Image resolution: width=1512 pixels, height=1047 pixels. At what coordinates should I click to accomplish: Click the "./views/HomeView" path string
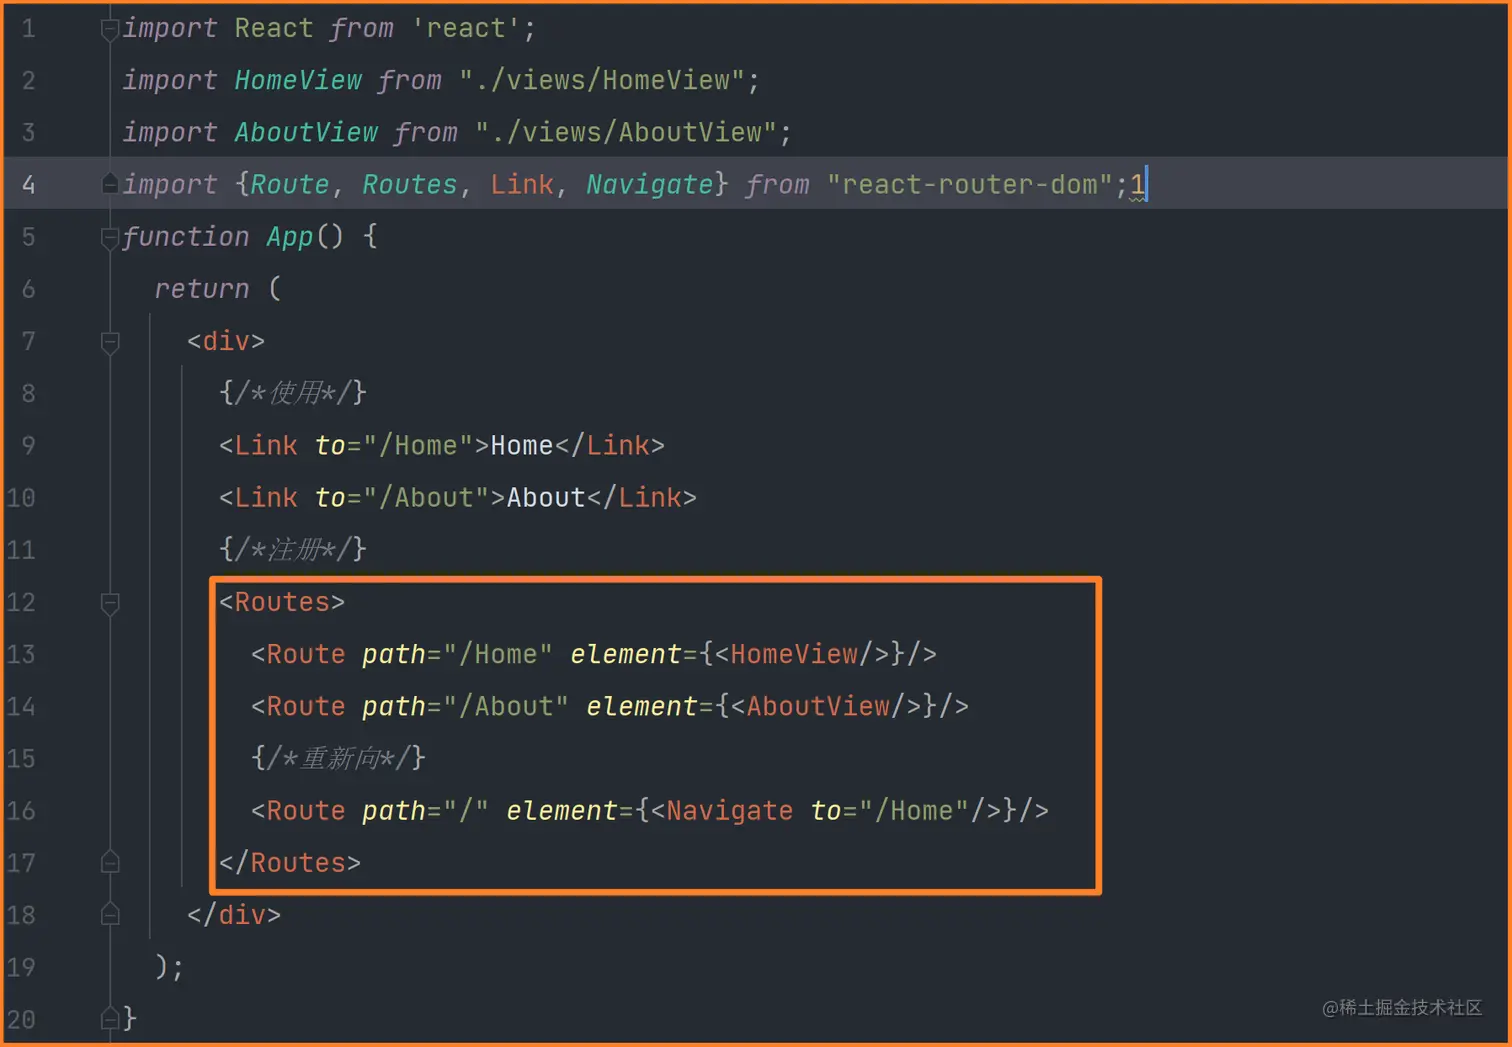click(x=601, y=80)
